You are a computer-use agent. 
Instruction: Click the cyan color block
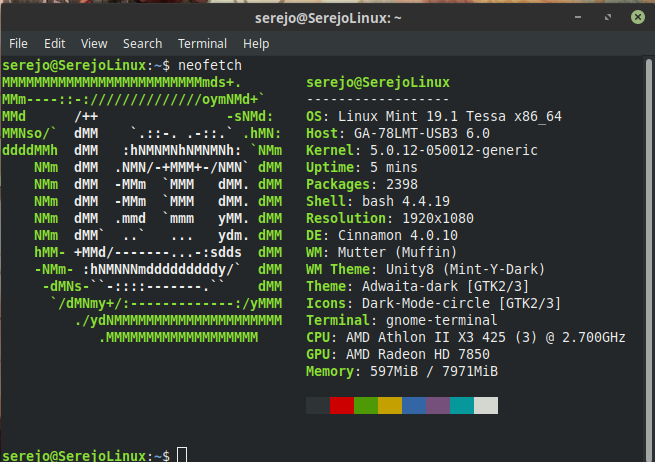pos(462,405)
